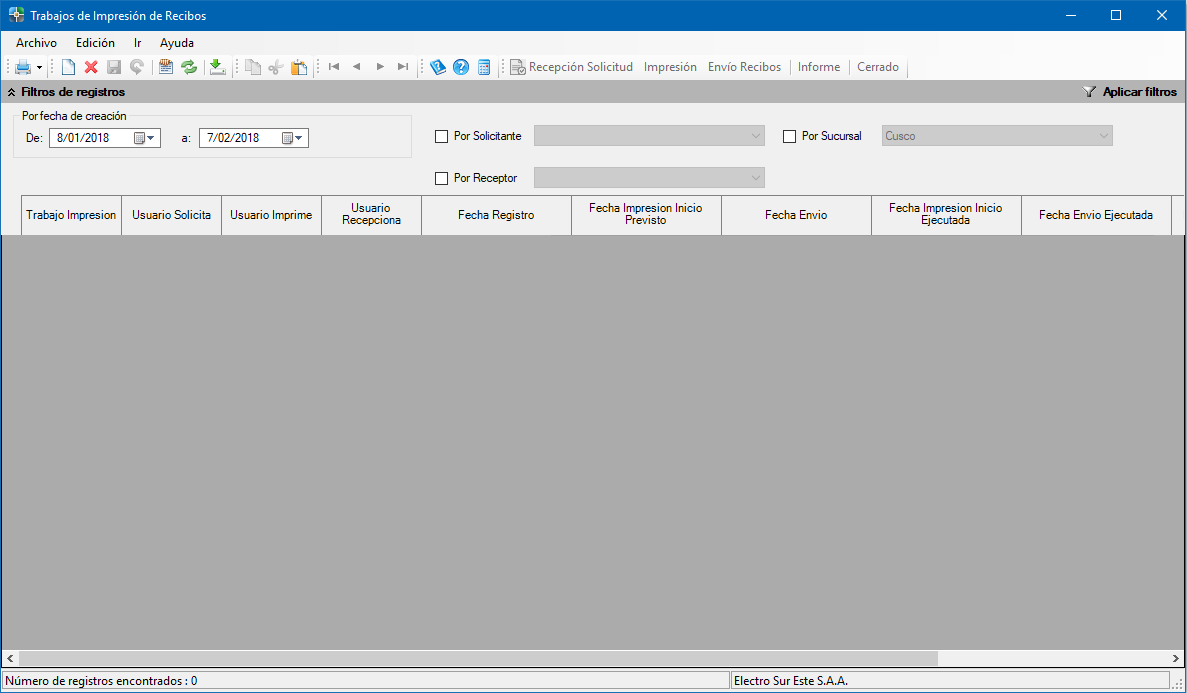
Task: Collapse the Filtros de registros panel
Action: [11, 92]
